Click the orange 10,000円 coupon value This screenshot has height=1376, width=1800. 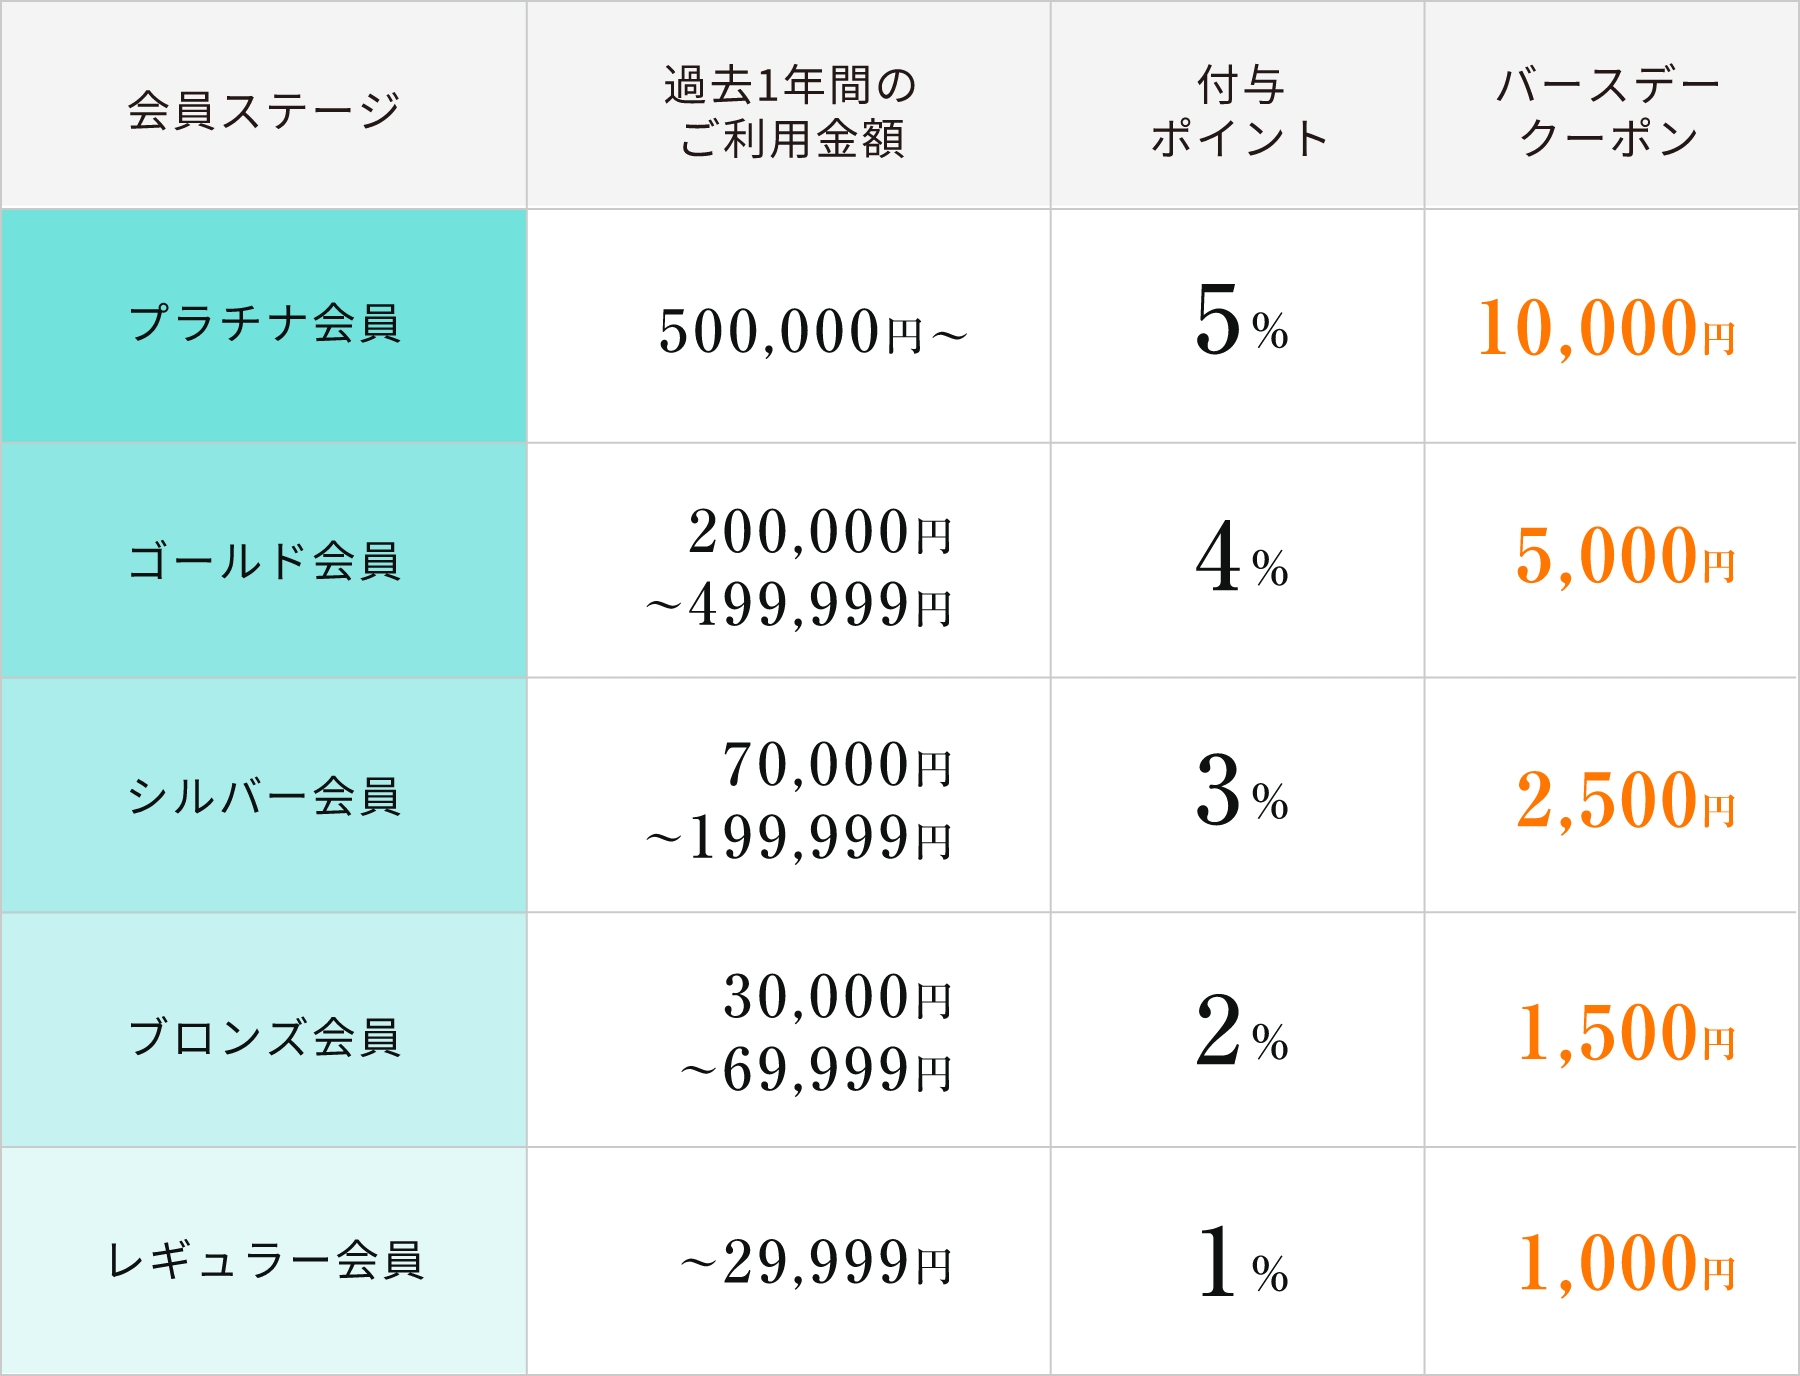1606,328
